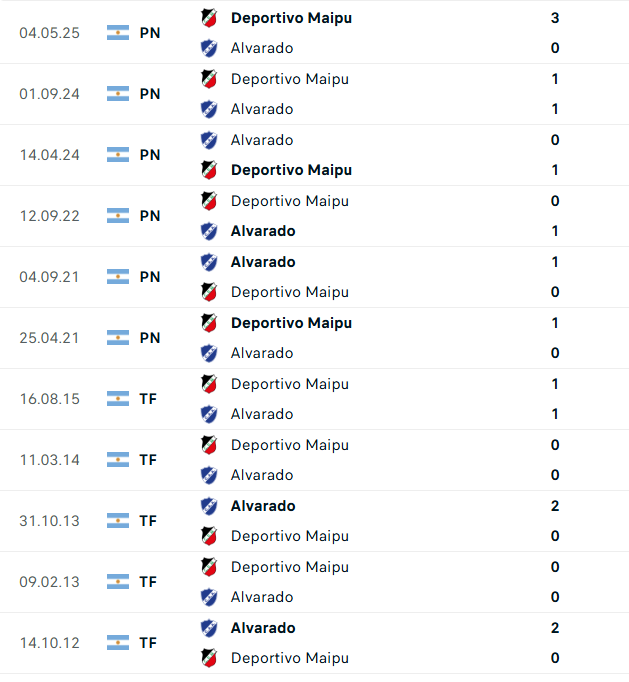The height and width of the screenshot is (682, 629).
Task: Click Alvarado crest in 25.04.21 match
Action: (x=209, y=353)
